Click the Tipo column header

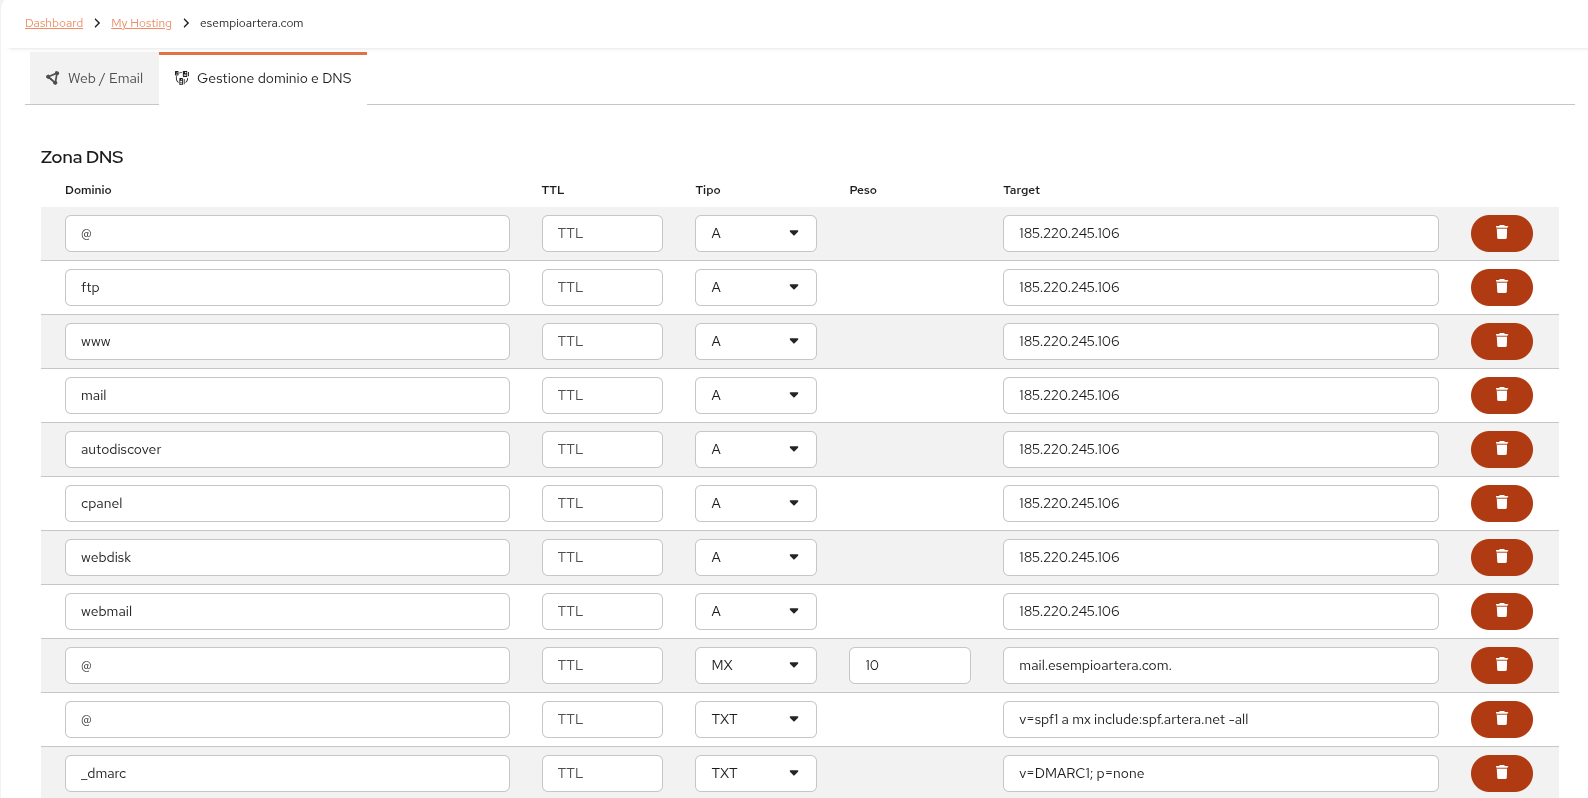(x=708, y=190)
